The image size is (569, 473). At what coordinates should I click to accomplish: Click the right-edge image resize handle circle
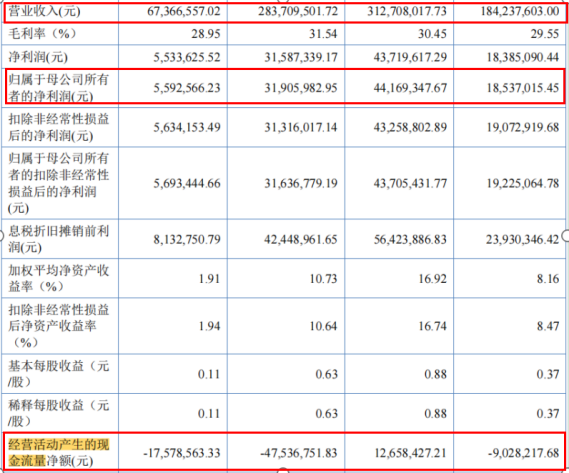(x=566, y=236)
